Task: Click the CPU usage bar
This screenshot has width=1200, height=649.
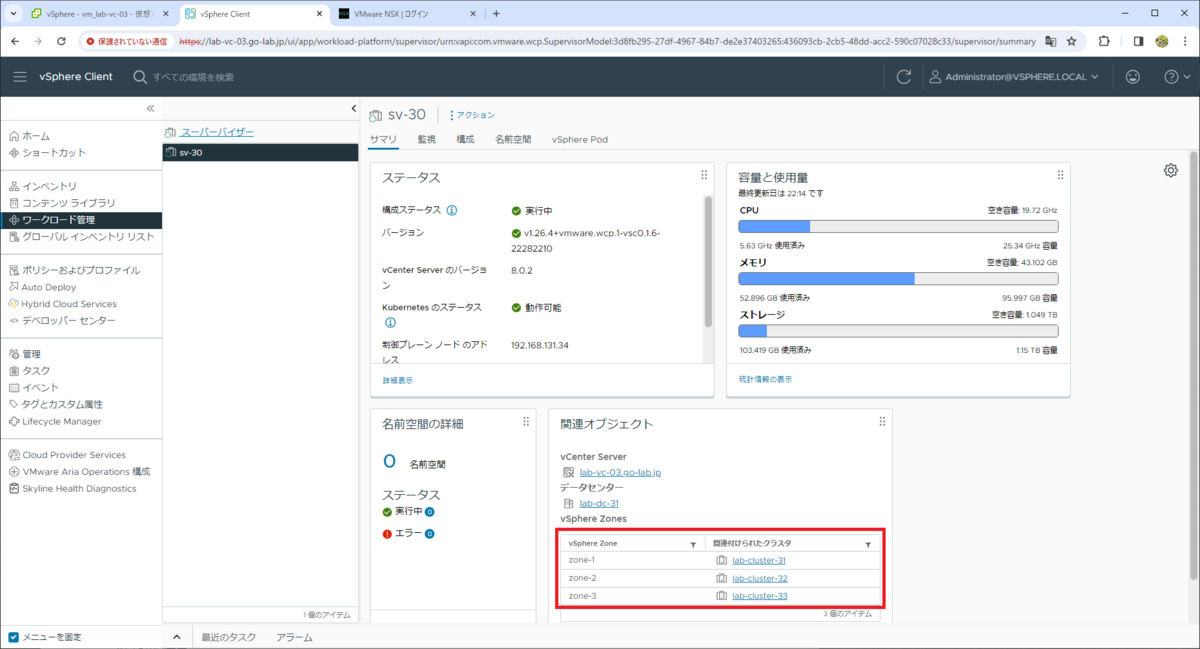Action: (x=898, y=227)
